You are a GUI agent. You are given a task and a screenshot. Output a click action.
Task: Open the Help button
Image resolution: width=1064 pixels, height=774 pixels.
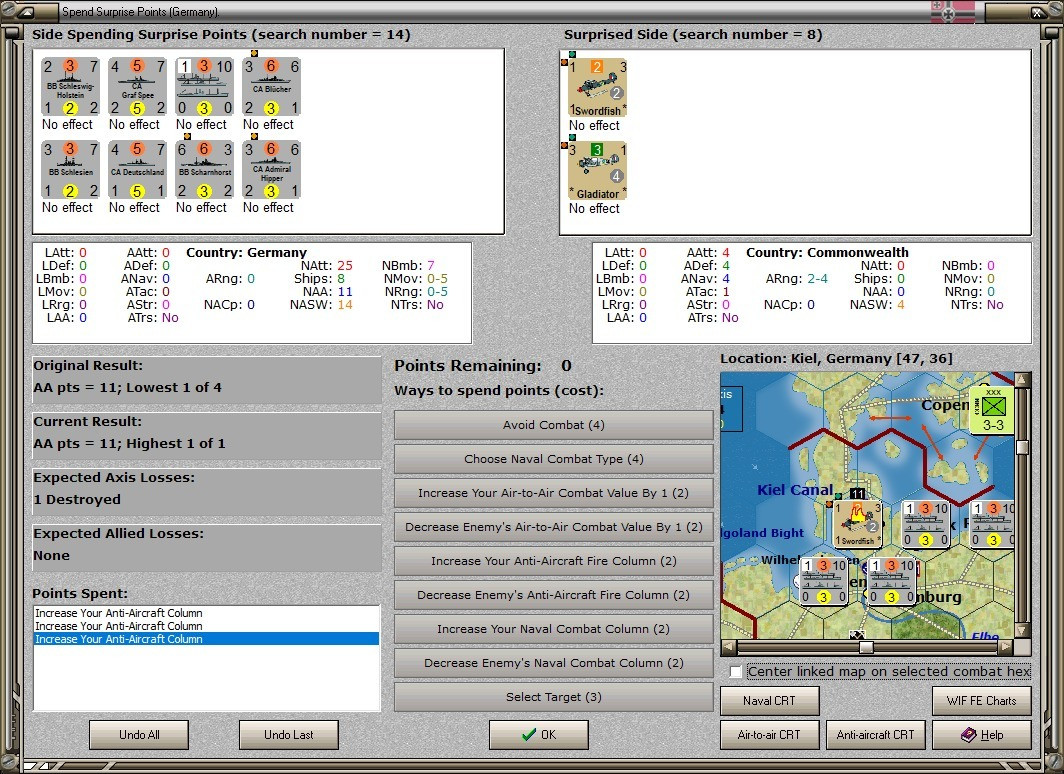click(982, 735)
